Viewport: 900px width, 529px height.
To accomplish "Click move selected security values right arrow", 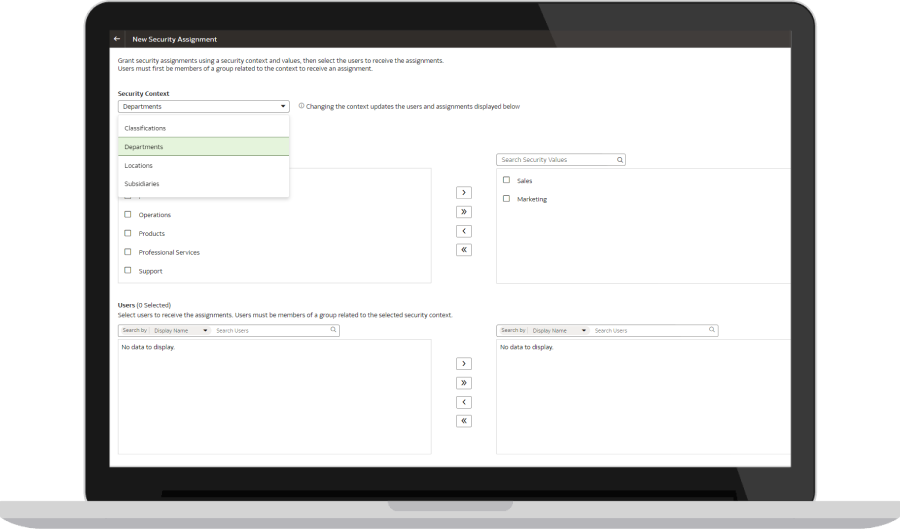I will [464, 193].
